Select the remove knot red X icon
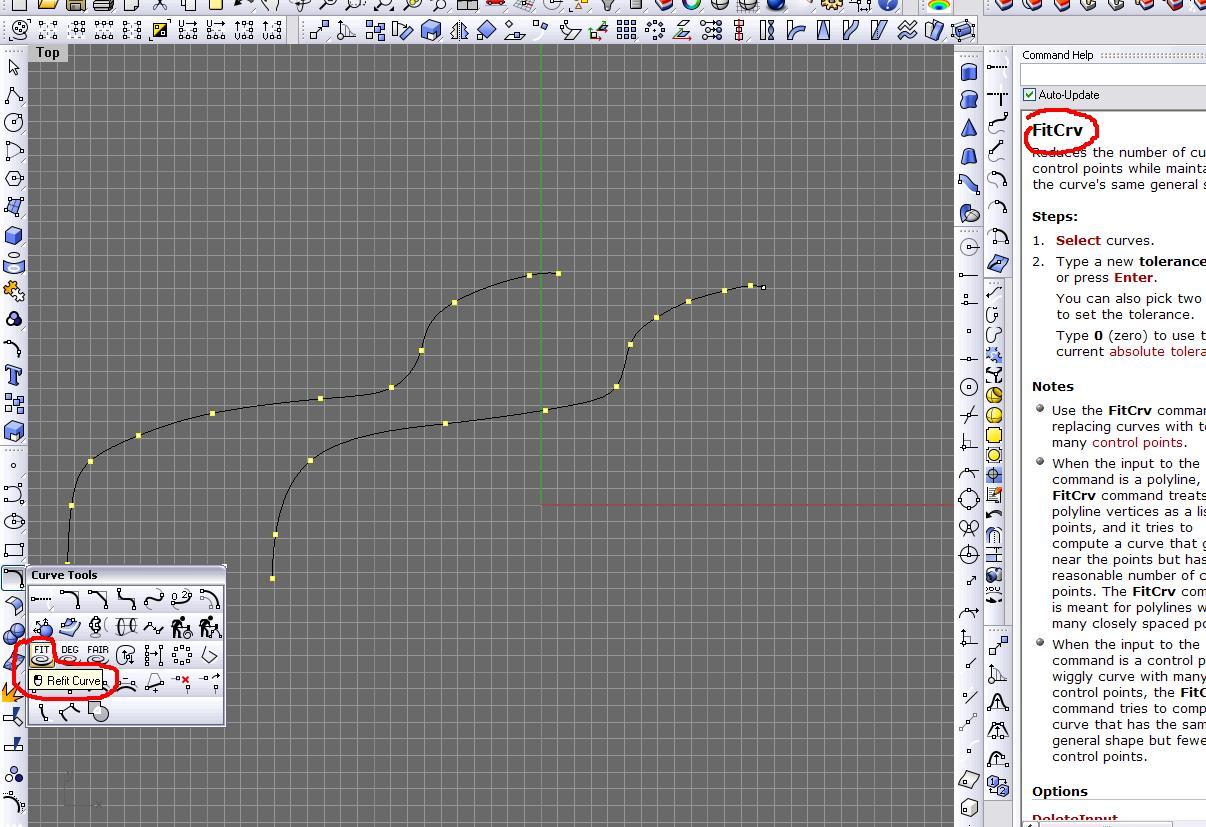The width and height of the screenshot is (1206, 827). [181, 683]
